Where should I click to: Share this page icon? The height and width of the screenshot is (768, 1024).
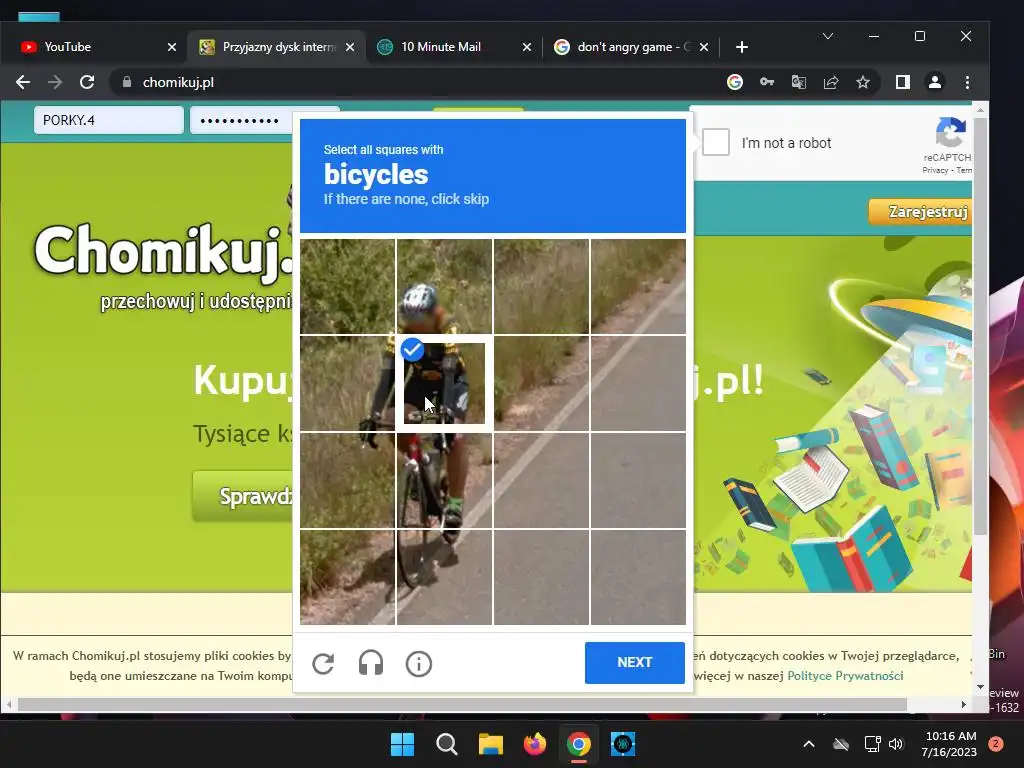click(x=831, y=82)
